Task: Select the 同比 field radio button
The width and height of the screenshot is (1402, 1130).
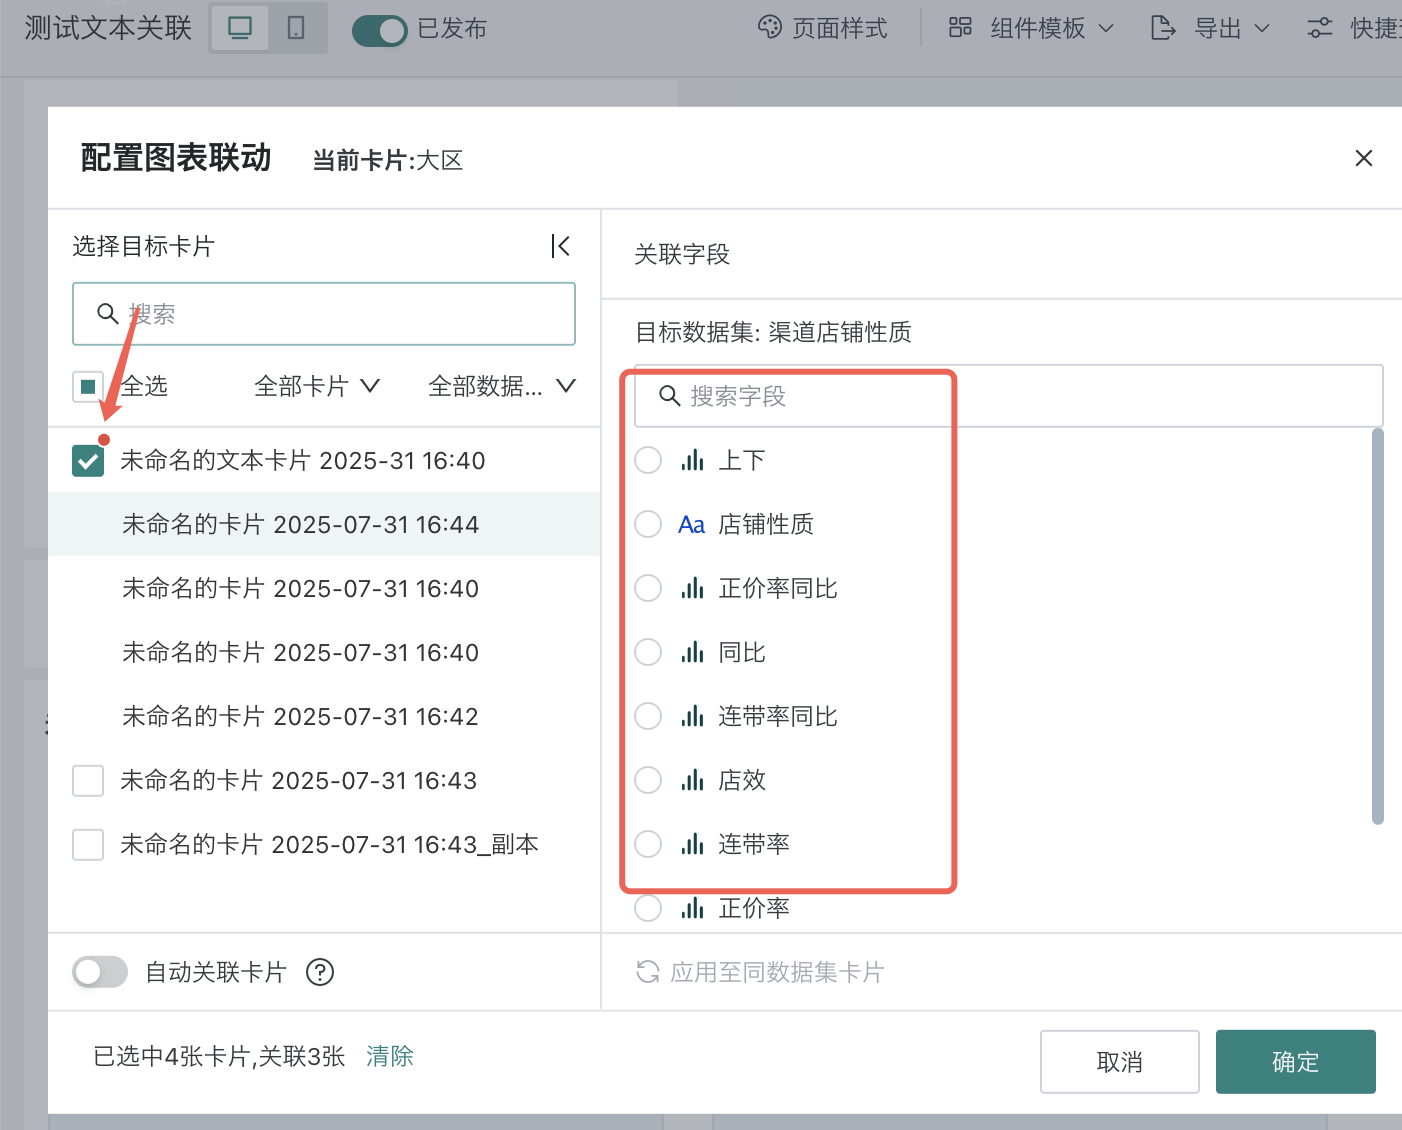Action: click(648, 652)
